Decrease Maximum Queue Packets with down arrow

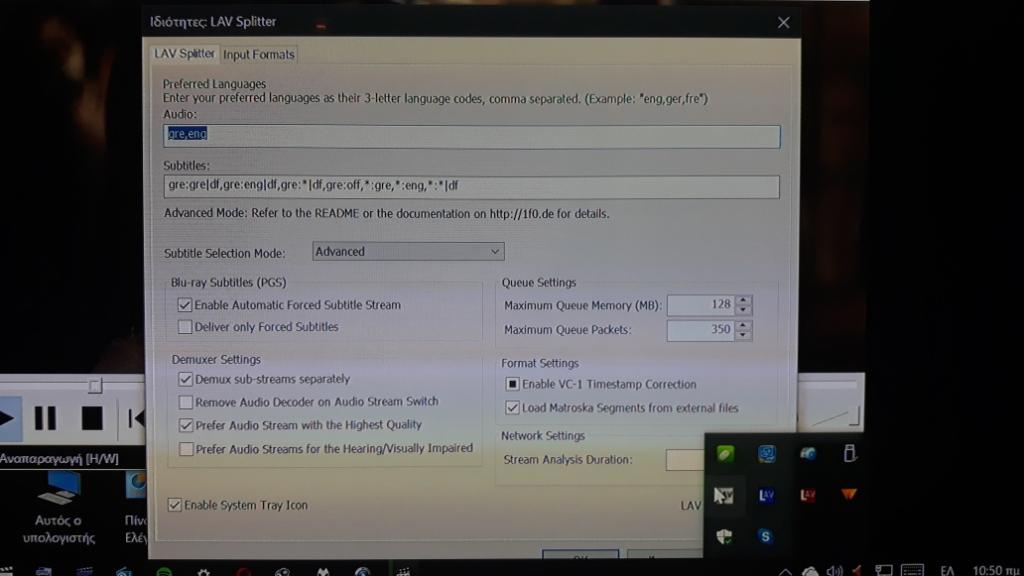coord(743,335)
